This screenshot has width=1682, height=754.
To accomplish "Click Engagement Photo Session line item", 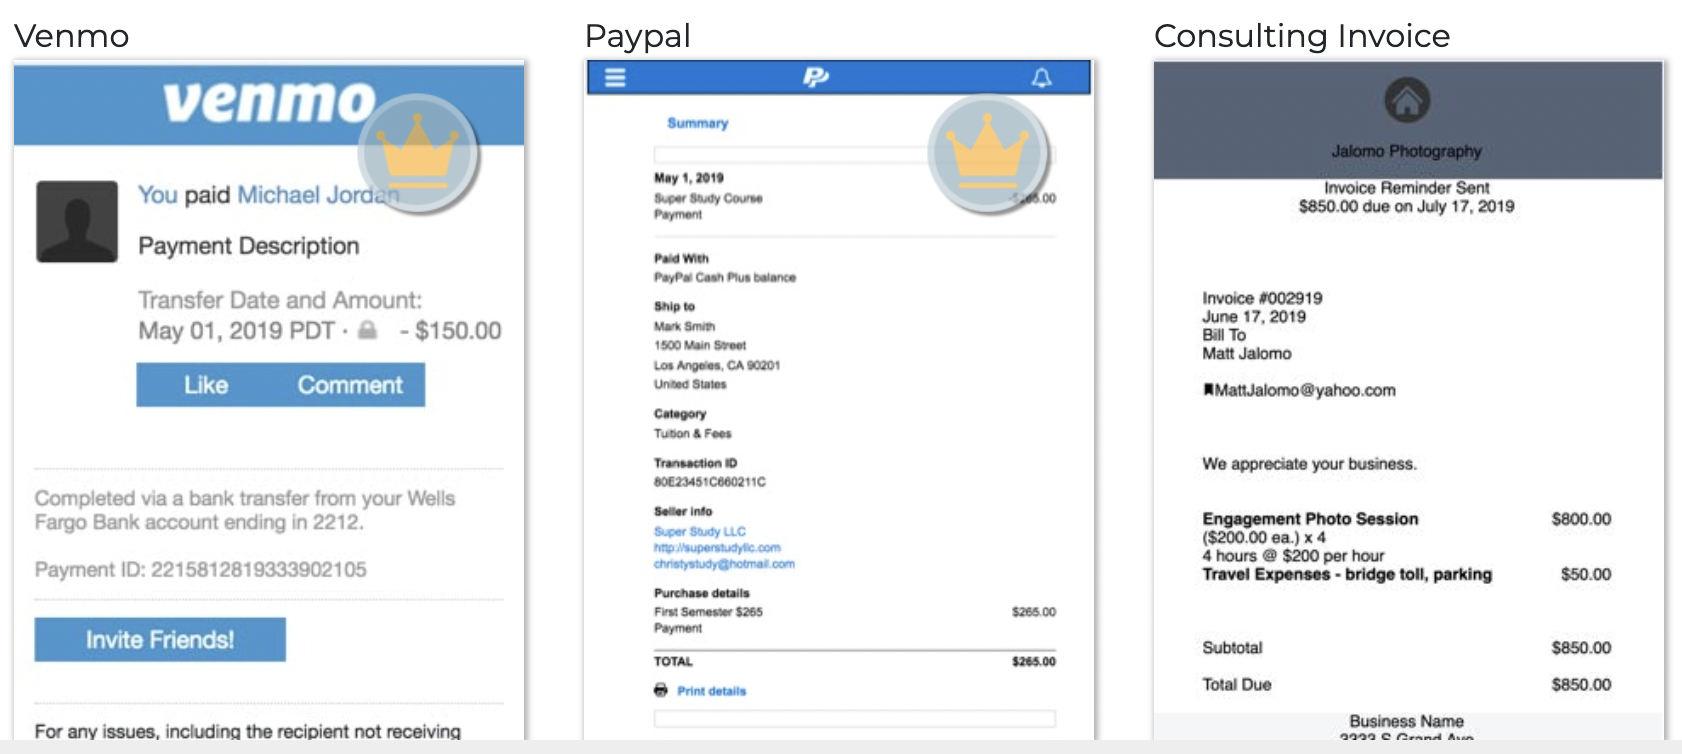I will [1310, 519].
